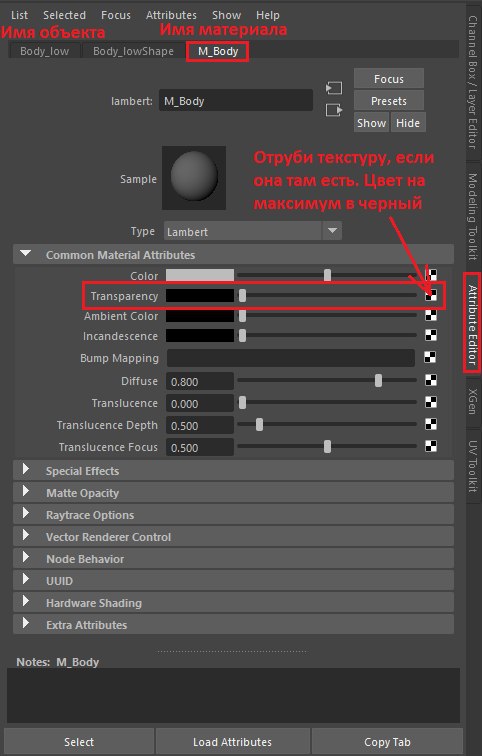Select the M_Body material tab
This screenshot has width=482, height=756.
pyautogui.click(x=218, y=51)
